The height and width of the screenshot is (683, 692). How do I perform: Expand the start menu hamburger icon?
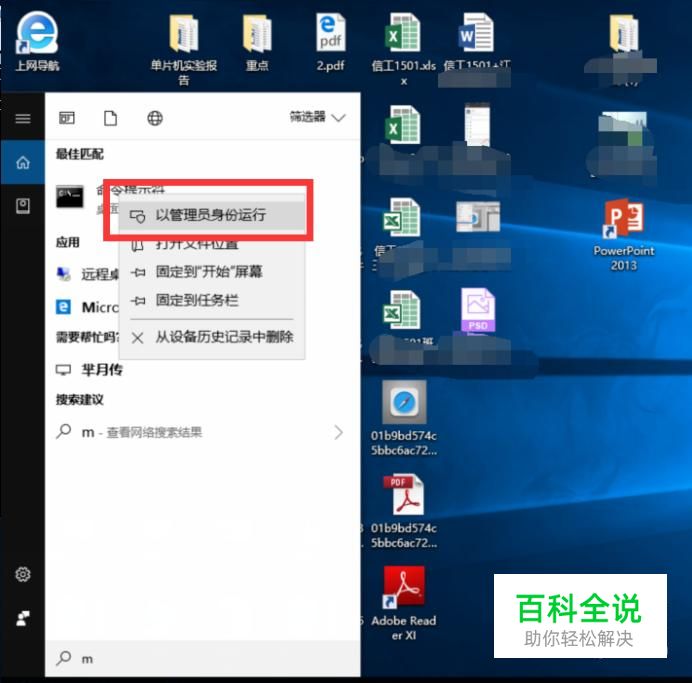(x=23, y=118)
